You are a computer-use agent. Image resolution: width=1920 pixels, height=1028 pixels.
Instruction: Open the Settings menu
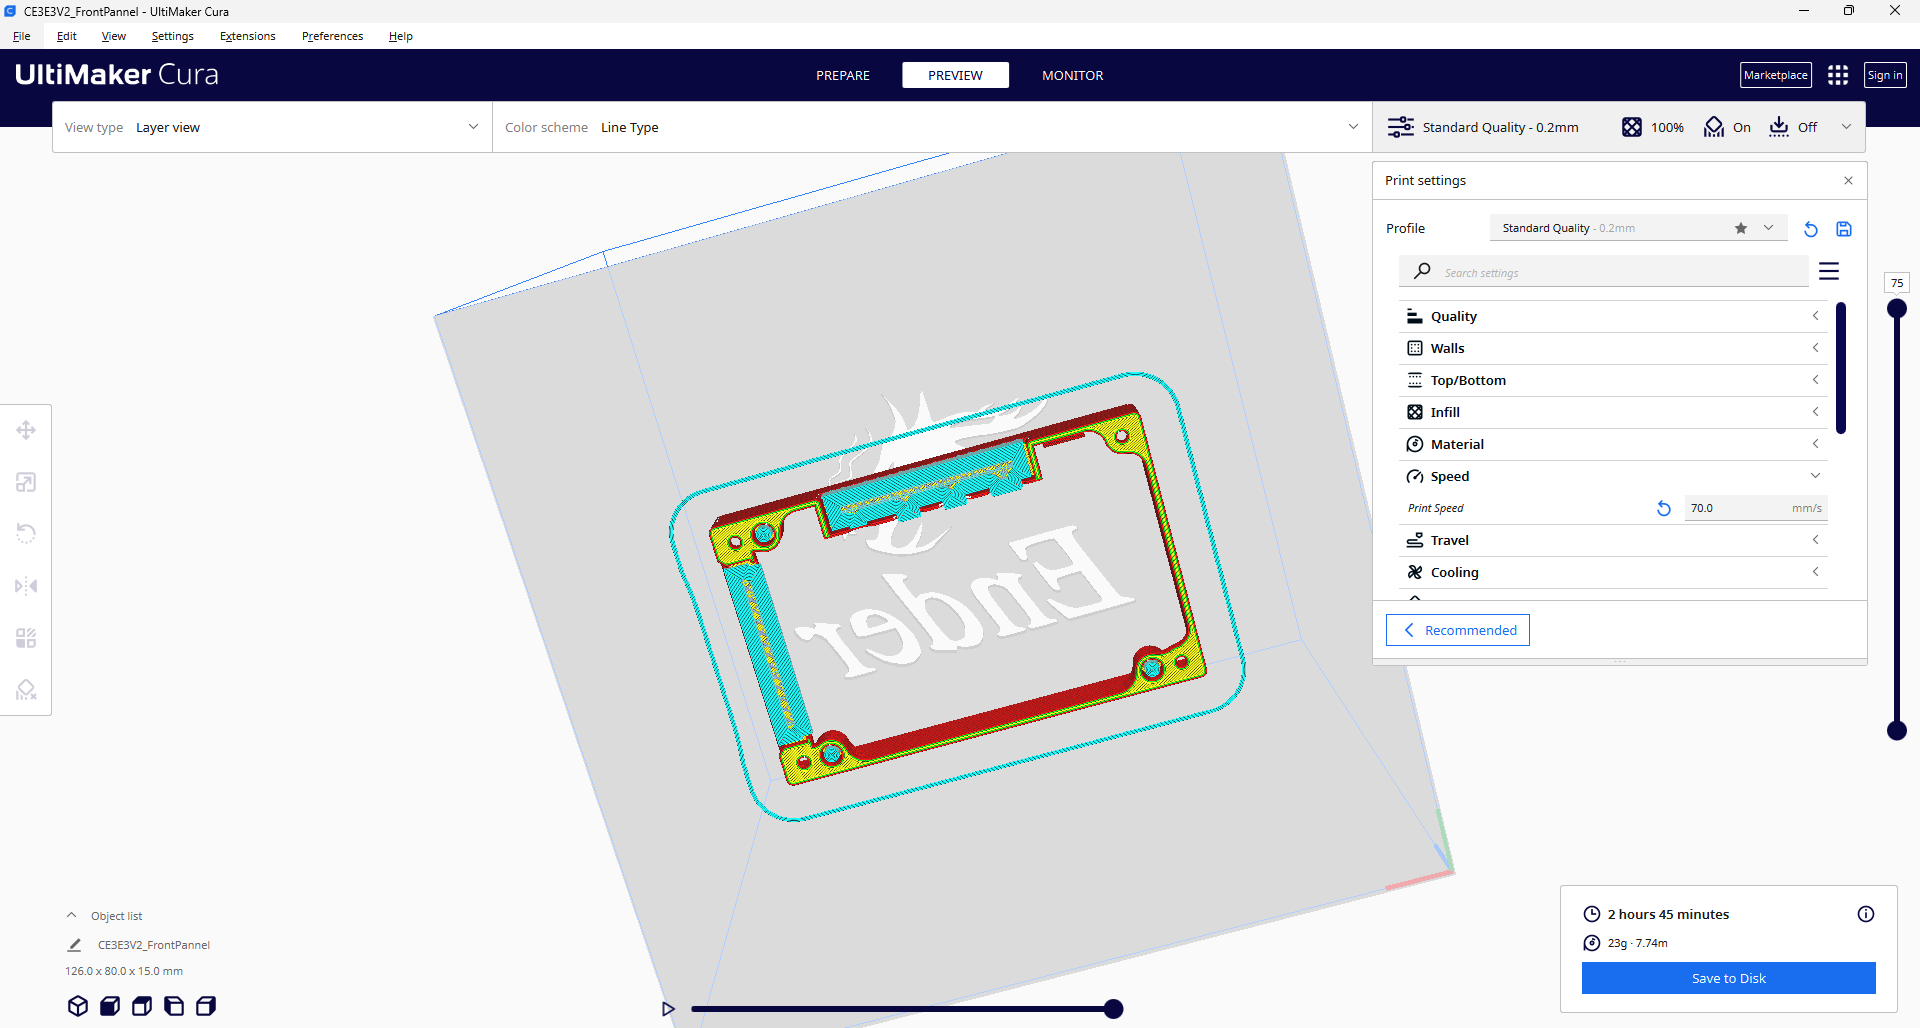173,36
